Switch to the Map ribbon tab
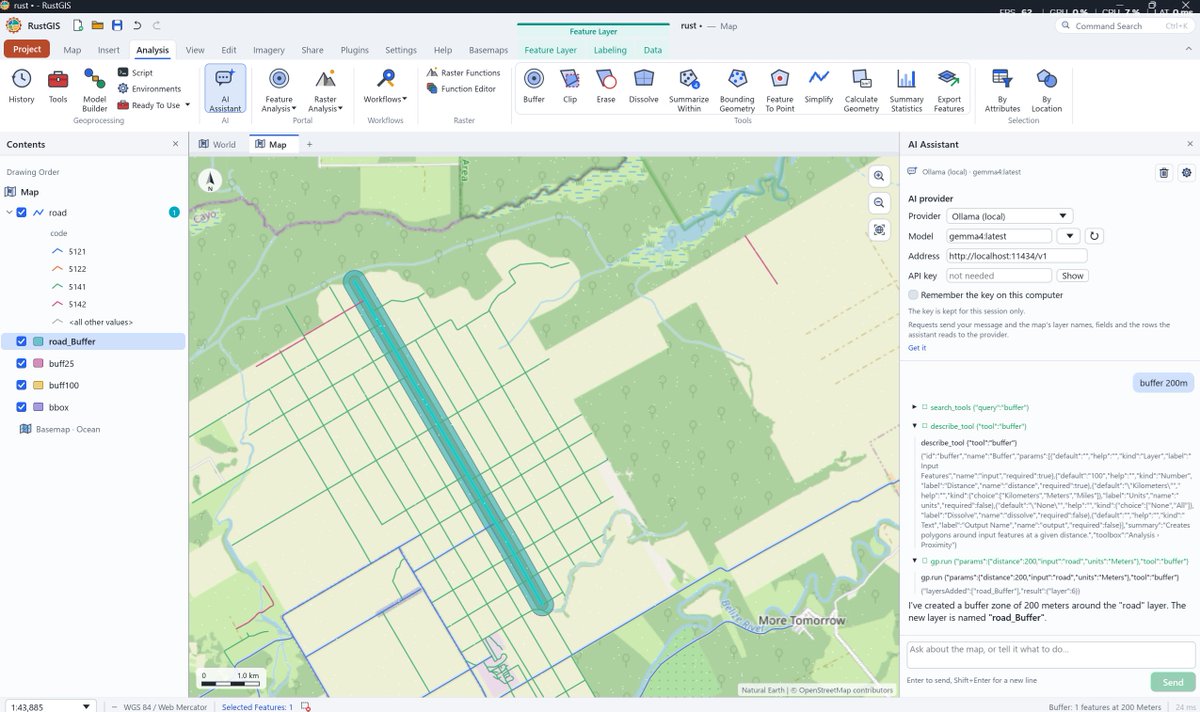The image size is (1200, 712). tap(72, 49)
